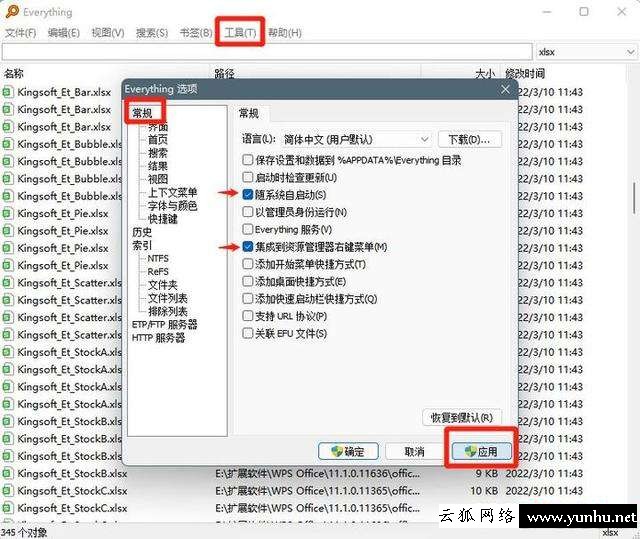The image size is (640, 539).
Task: Check 添加桌面快捷方式(E)
Action: coord(248,281)
